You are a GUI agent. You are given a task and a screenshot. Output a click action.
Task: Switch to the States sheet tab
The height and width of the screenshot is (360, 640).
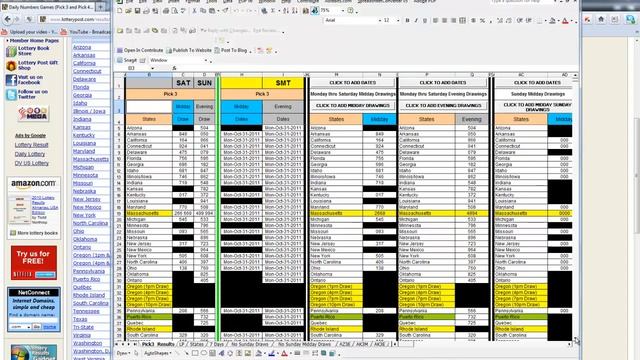(x=196, y=344)
